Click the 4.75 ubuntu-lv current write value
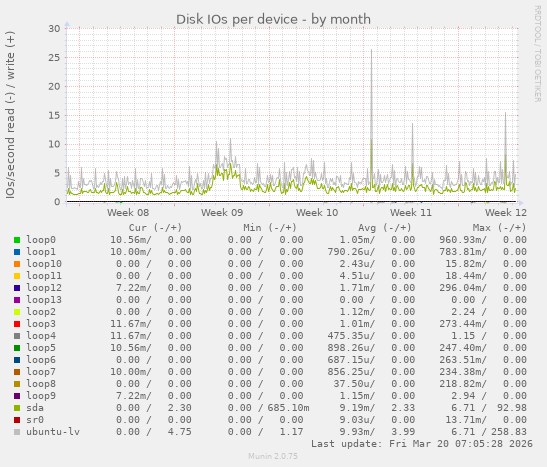This screenshot has height=467, width=547. tap(179, 432)
